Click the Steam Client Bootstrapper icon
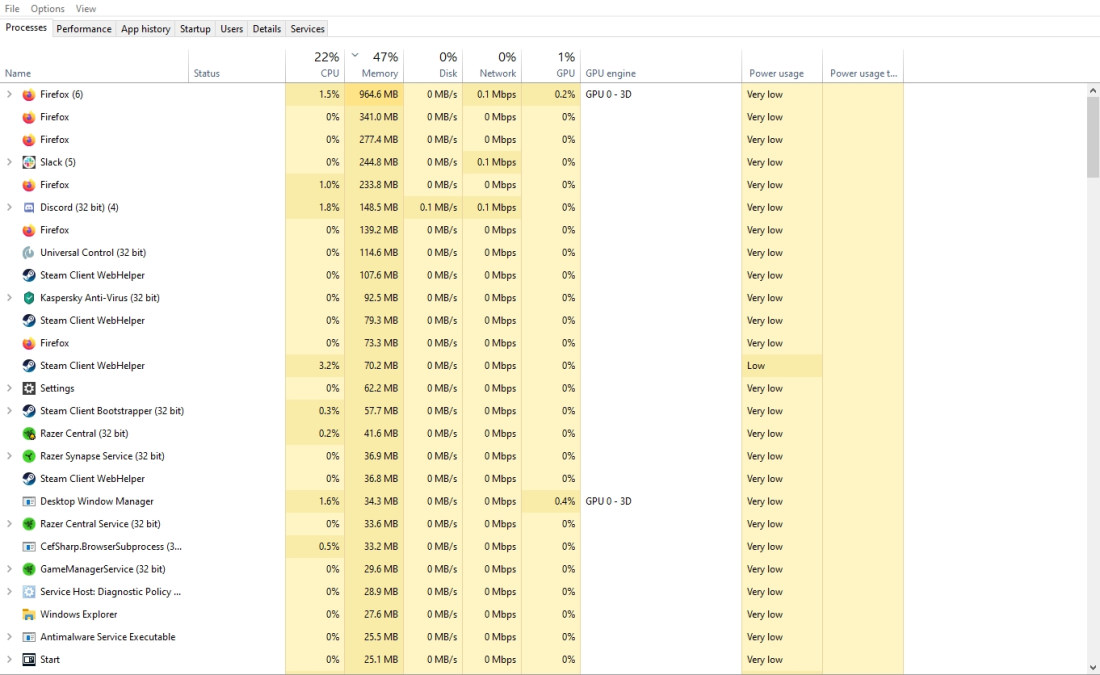 click(29, 411)
